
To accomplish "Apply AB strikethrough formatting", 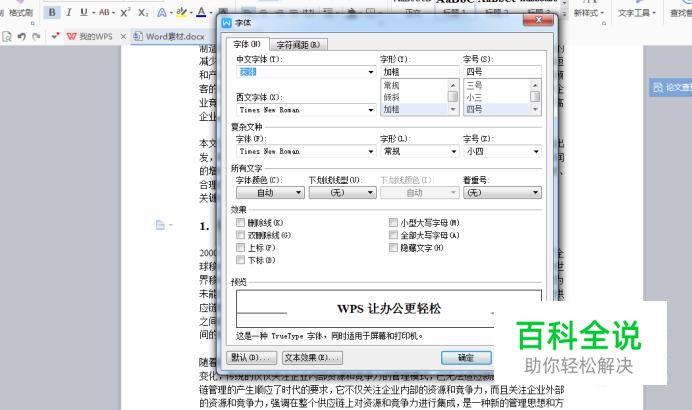I will (104, 12).
